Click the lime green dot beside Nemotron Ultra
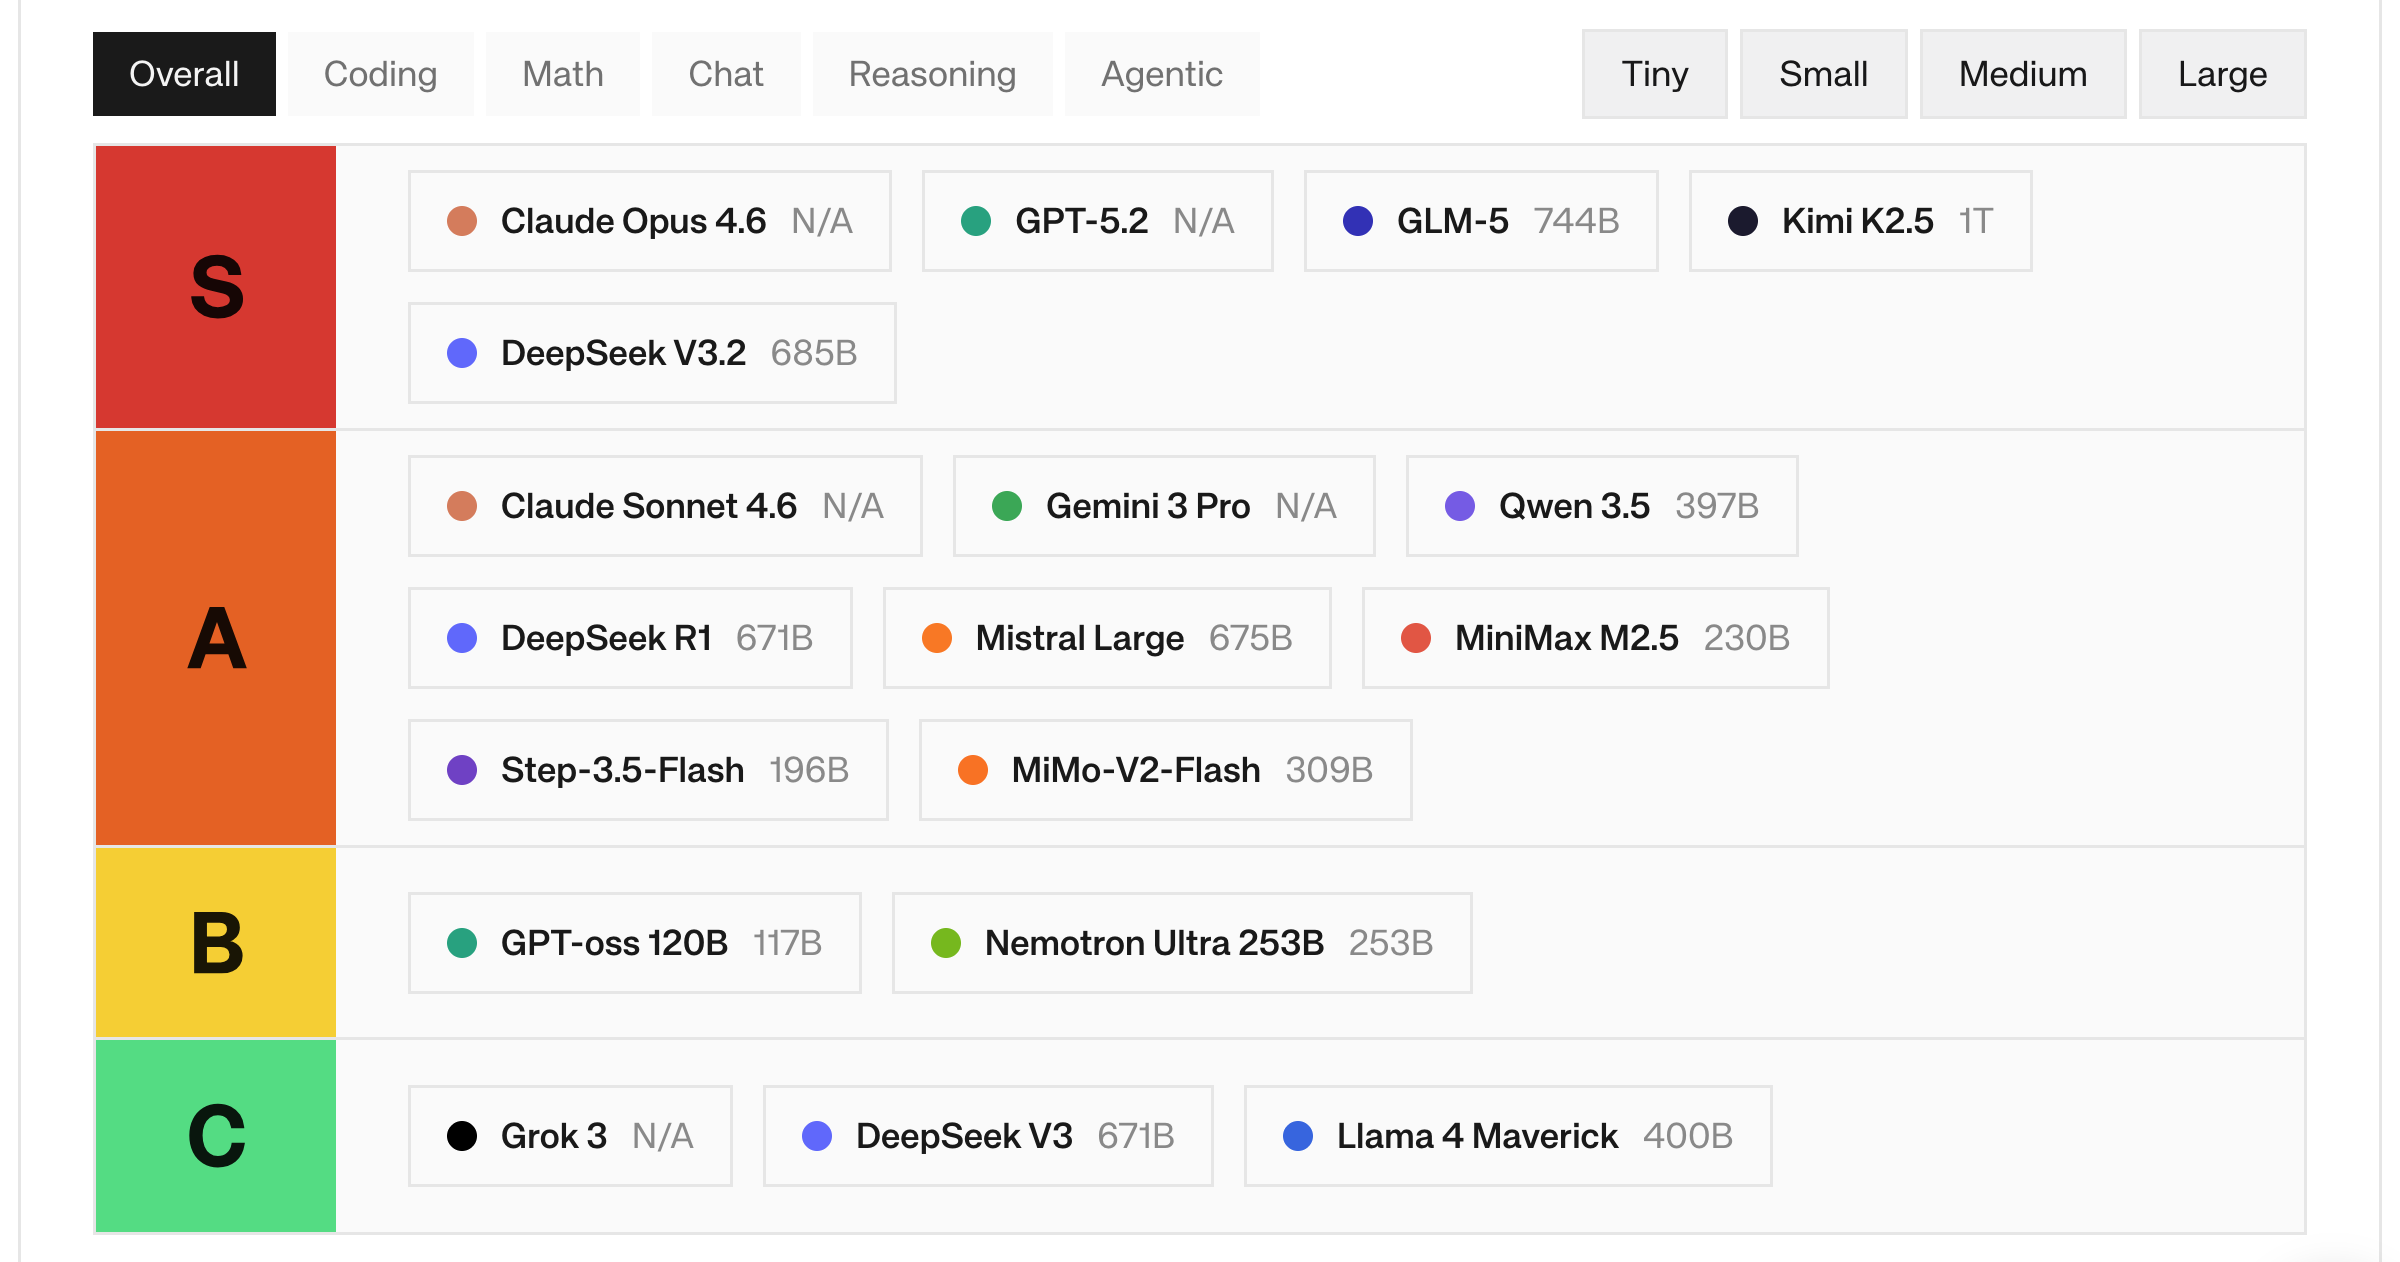The width and height of the screenshot is (2400, 1262). click(945, 943)
